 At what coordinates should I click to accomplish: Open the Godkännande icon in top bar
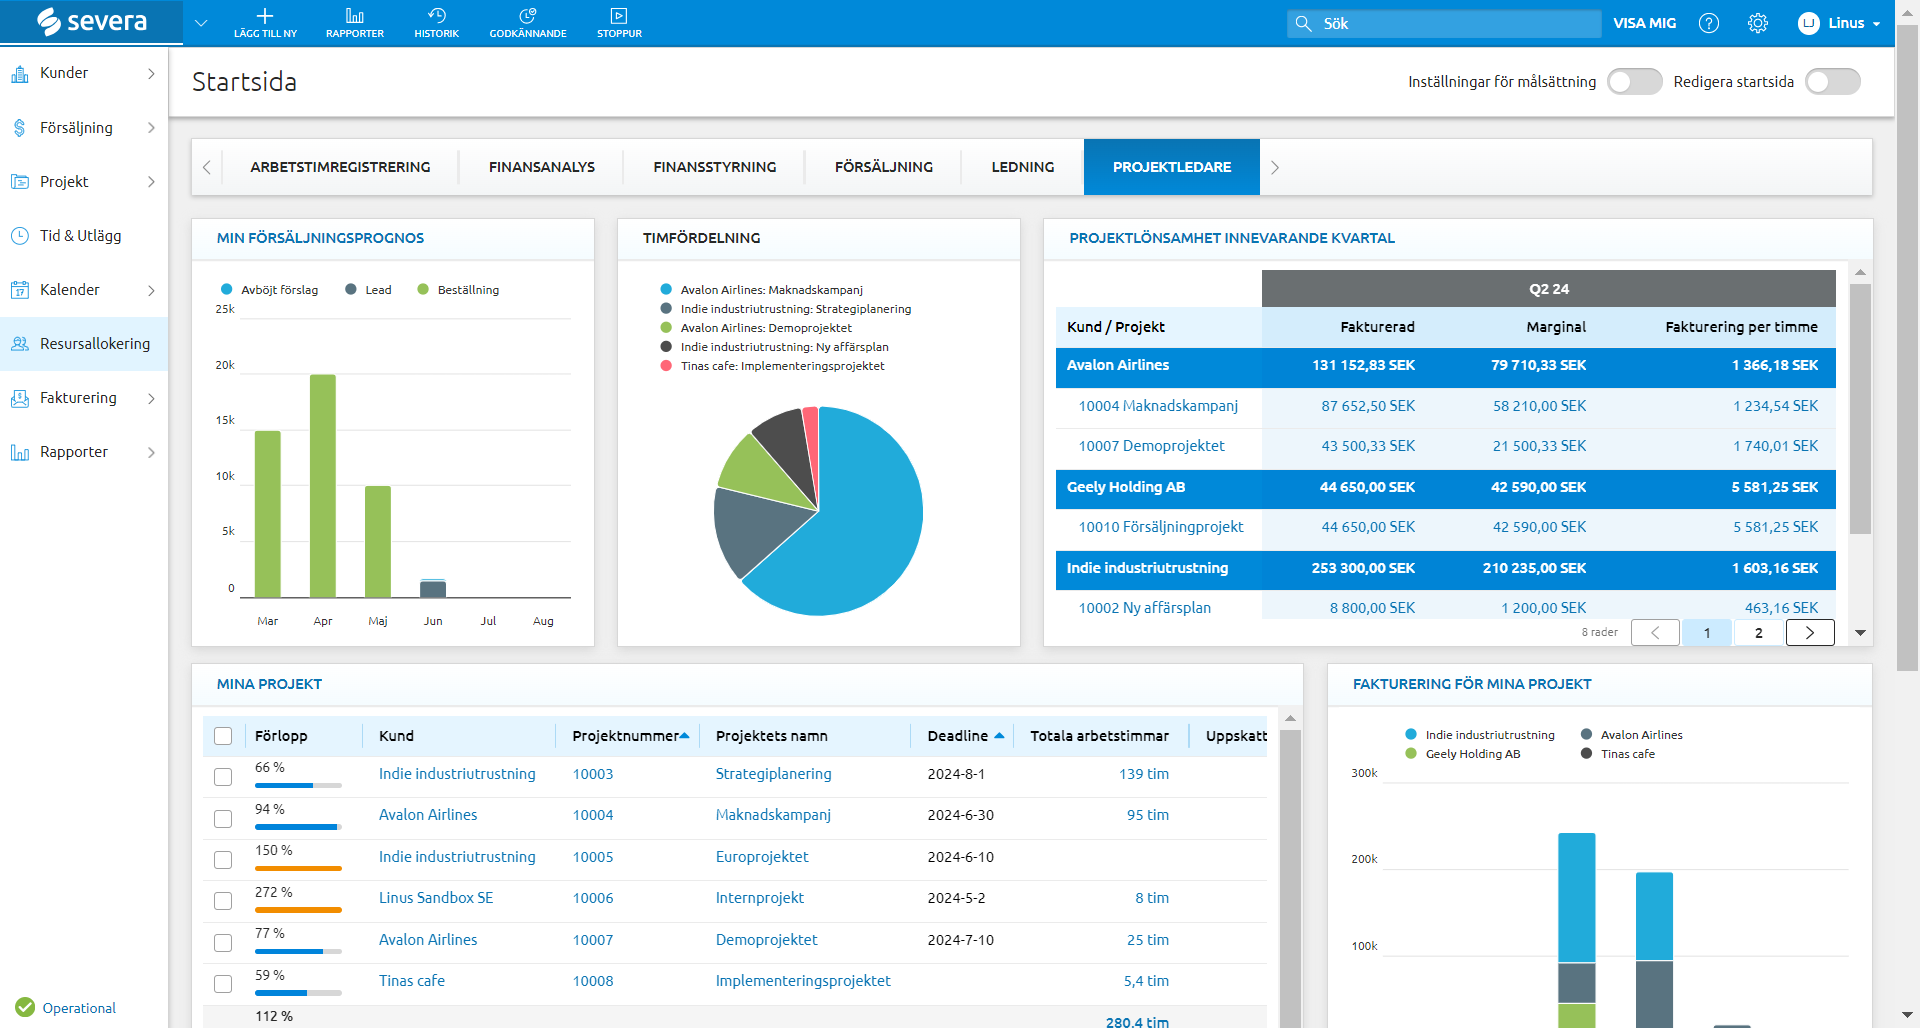point(527,17)
